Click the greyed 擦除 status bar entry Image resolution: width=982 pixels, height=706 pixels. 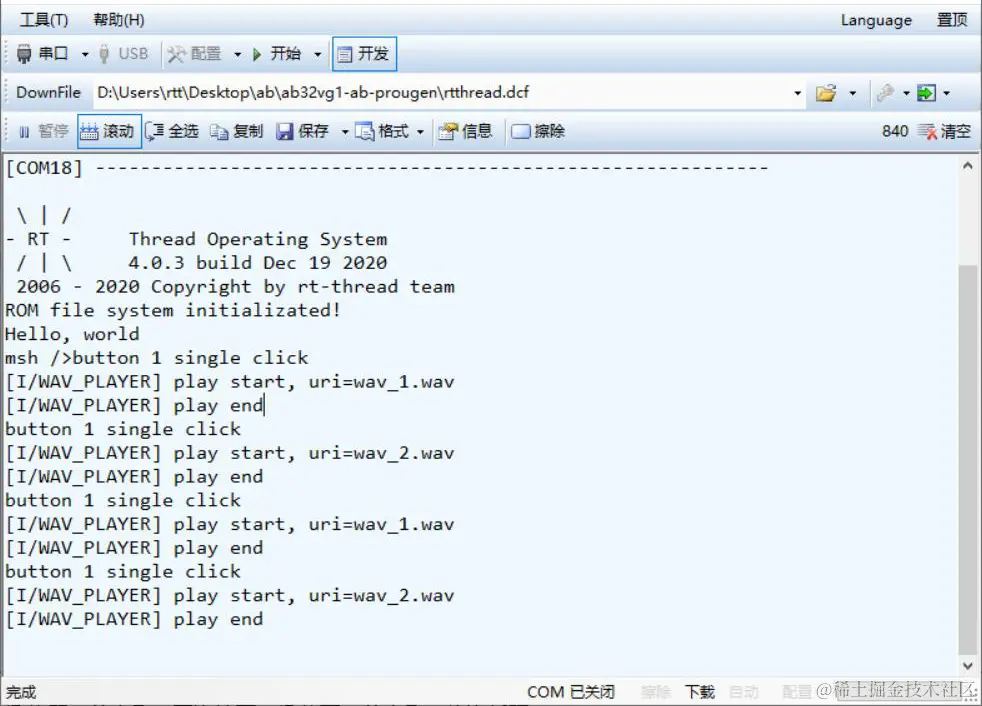[656, 692]
